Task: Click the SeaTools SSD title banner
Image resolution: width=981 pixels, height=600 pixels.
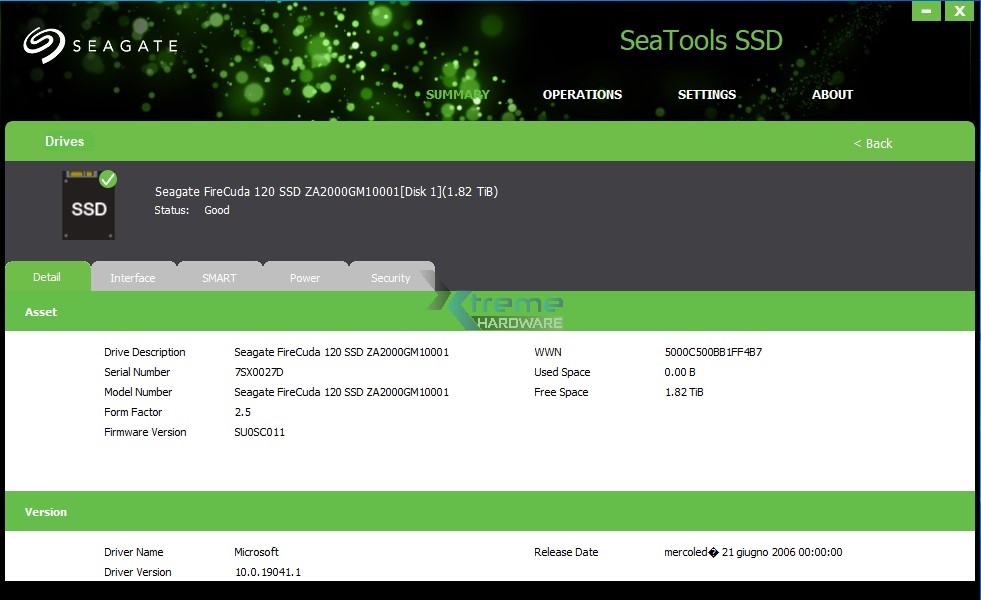Action: pos(700,40)
